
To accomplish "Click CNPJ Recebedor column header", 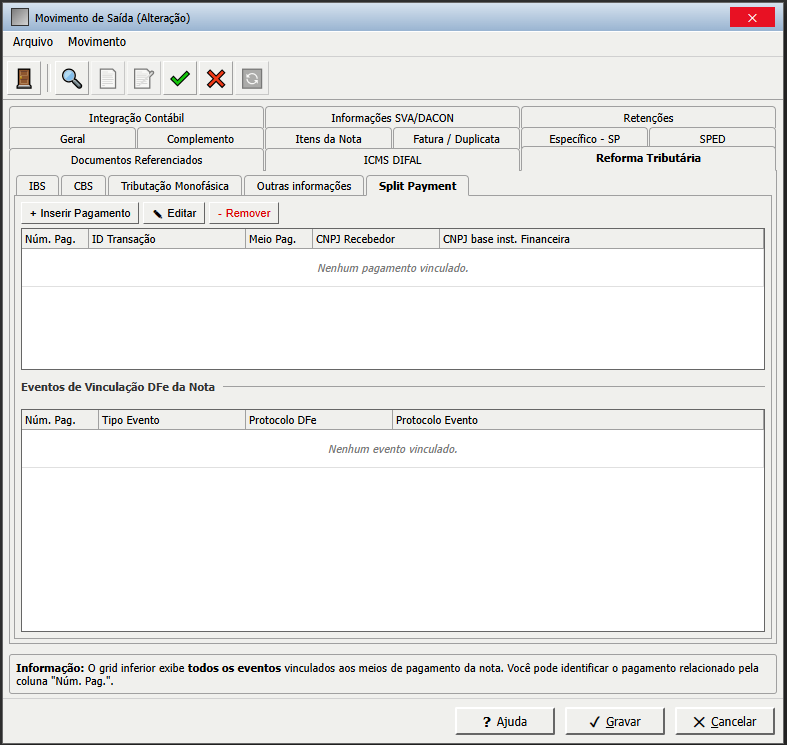I will pos(375,239).
